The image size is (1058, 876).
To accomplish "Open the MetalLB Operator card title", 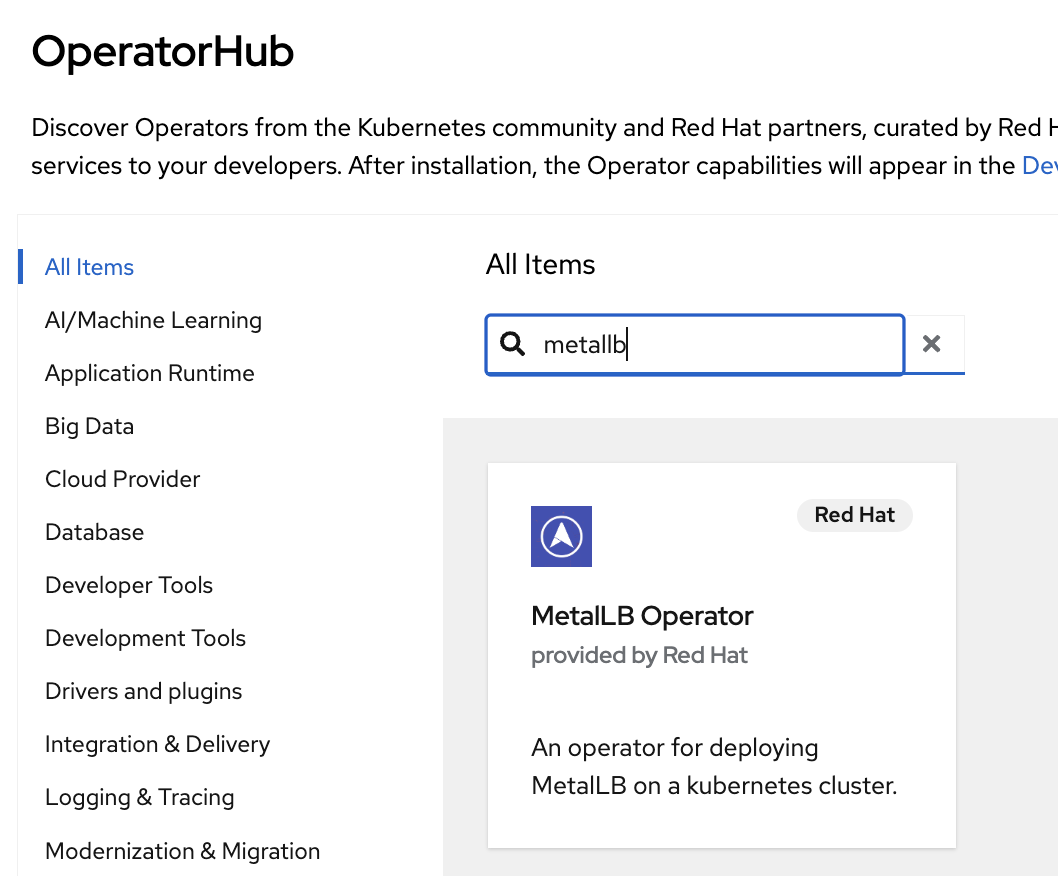I will [x=642, y=616].
